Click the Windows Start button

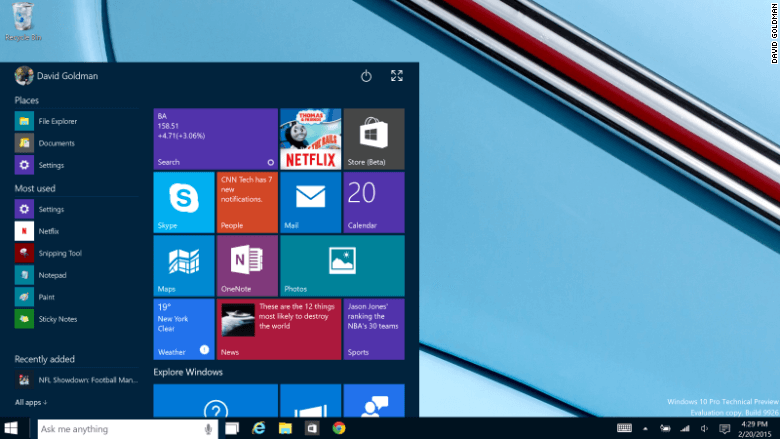(x=11, y=428)
